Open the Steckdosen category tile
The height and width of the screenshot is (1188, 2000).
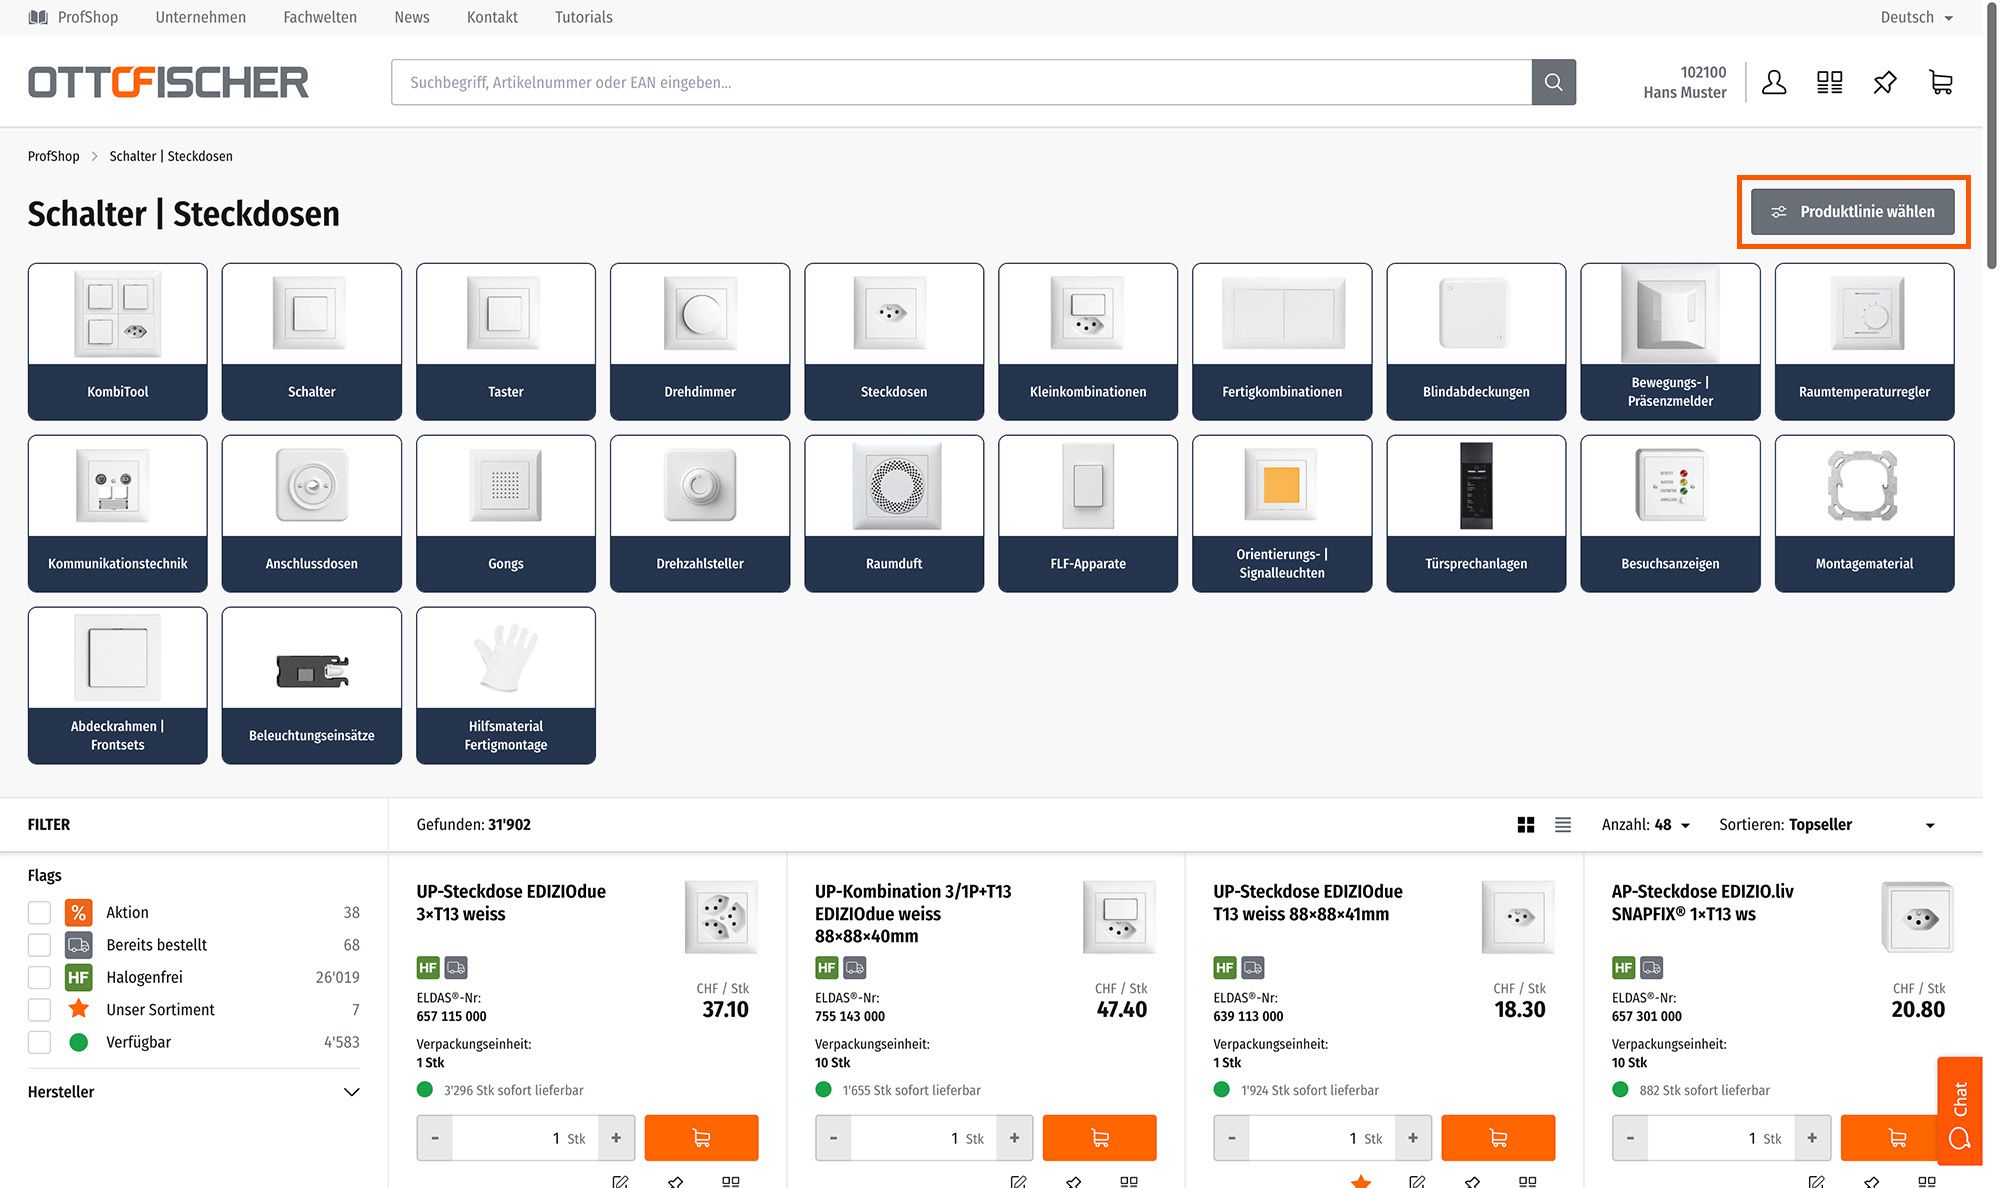[894, 341]
